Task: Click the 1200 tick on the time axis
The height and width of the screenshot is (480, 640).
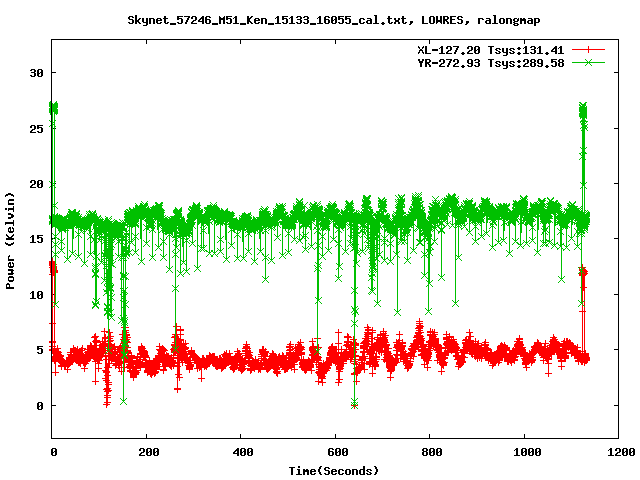Action: pyautogui.click(x=618, y=452)
